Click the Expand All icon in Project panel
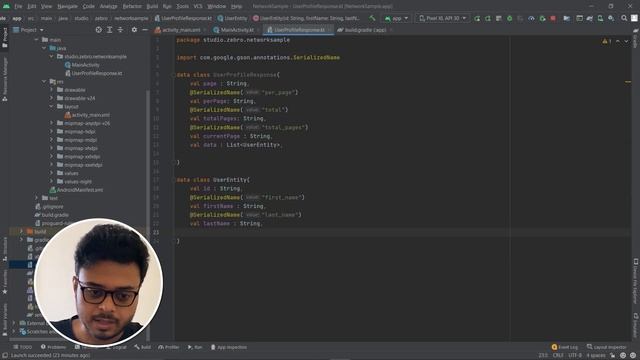 tap(109, 30)
